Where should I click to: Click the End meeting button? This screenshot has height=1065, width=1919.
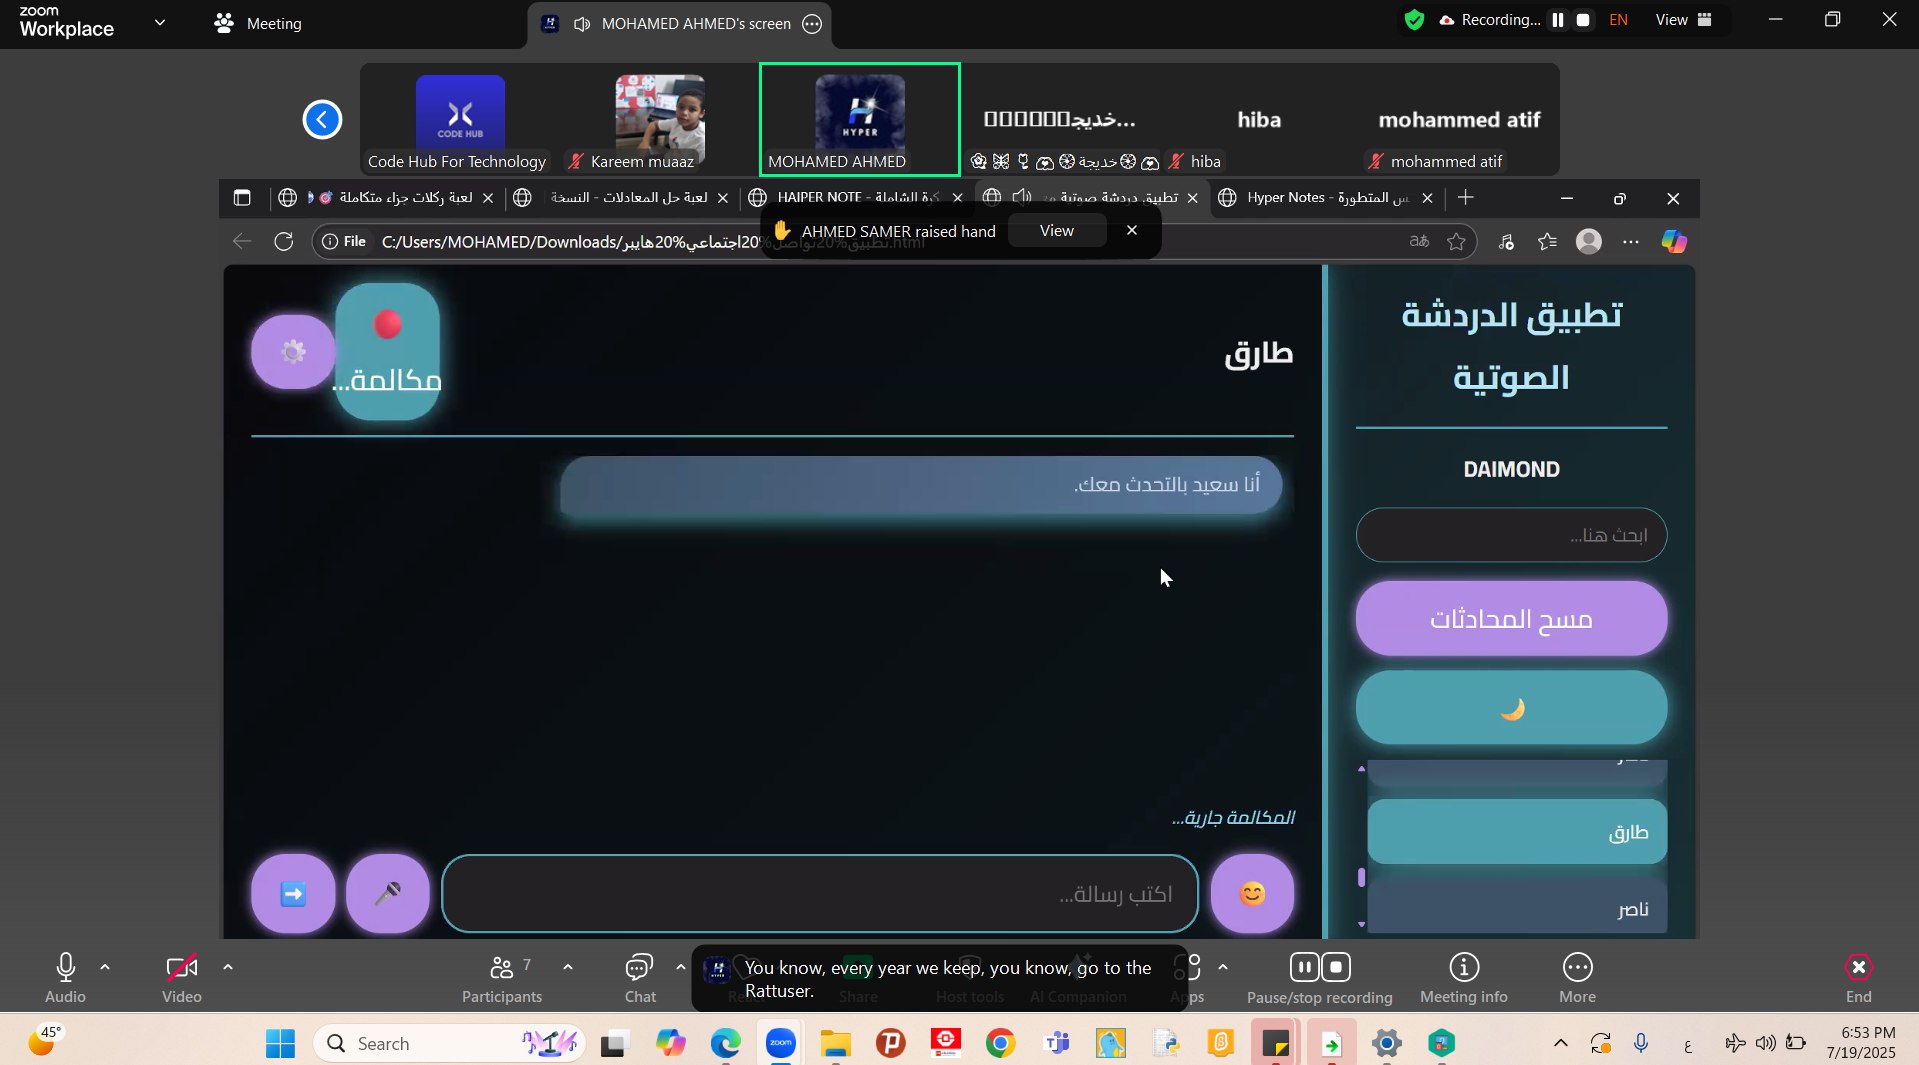pyautogui.click(x=1858, y=978)
